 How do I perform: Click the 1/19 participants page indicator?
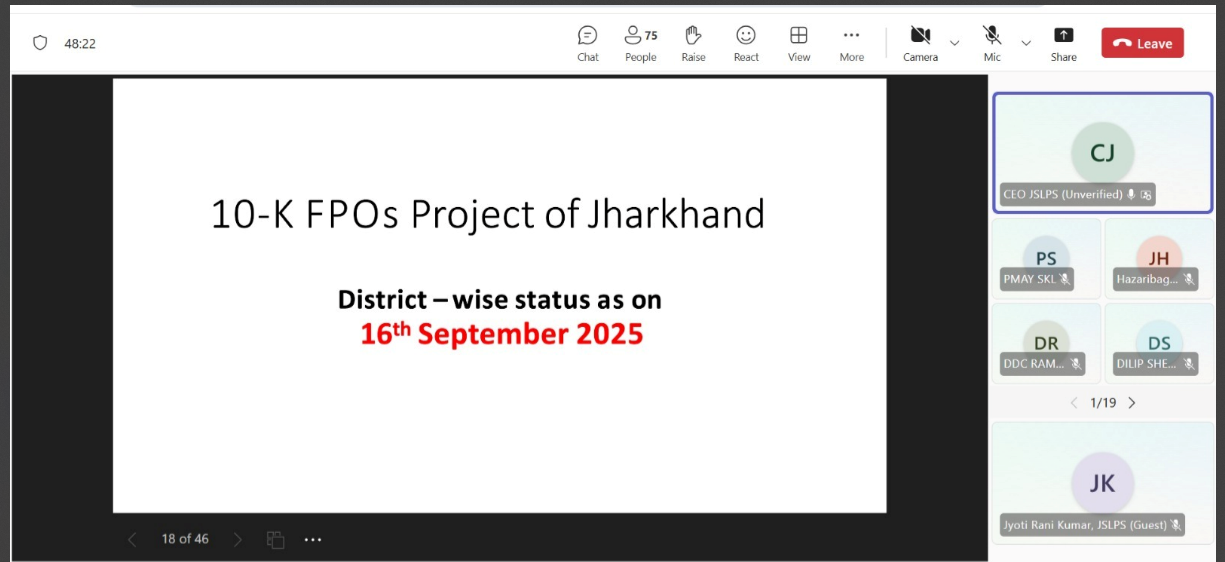[1103, 403]
